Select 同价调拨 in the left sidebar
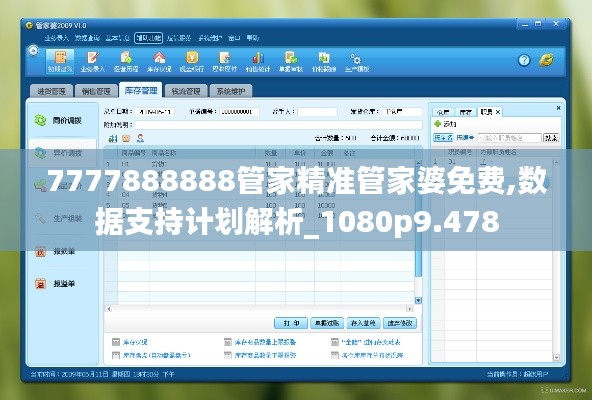 click(62, 120)
